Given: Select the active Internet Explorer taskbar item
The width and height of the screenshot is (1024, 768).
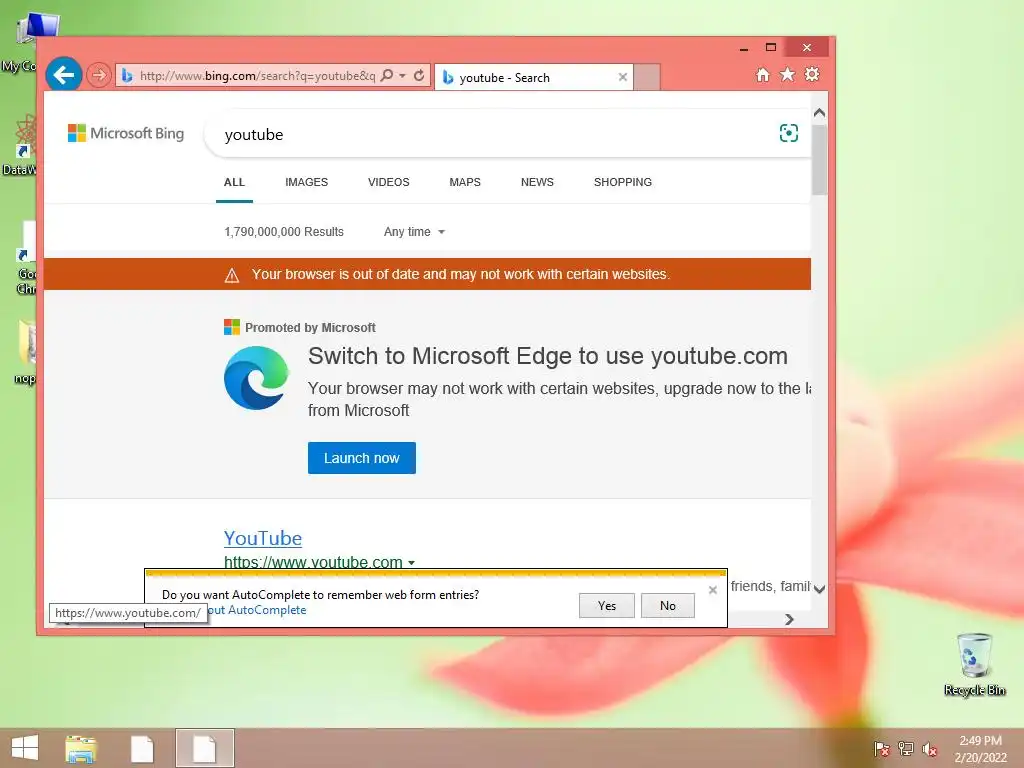Looking at the screenshot, I should pyautogui.click(x=204, y=748).
